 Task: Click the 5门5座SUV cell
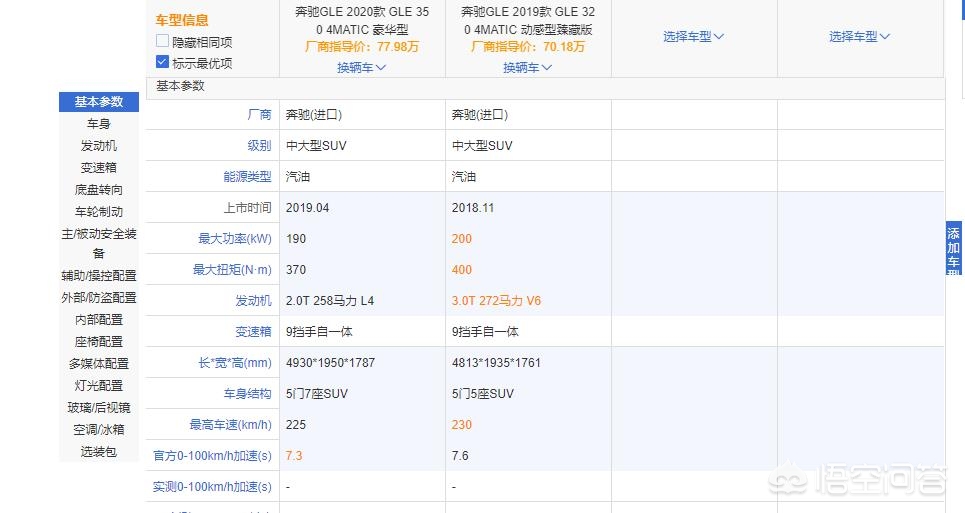point(482,394)
